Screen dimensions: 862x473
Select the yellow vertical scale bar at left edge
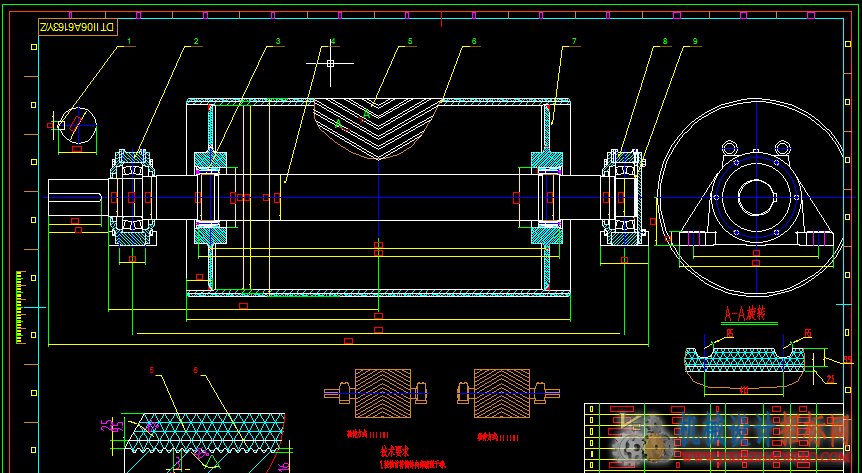[x=19, y=307]
